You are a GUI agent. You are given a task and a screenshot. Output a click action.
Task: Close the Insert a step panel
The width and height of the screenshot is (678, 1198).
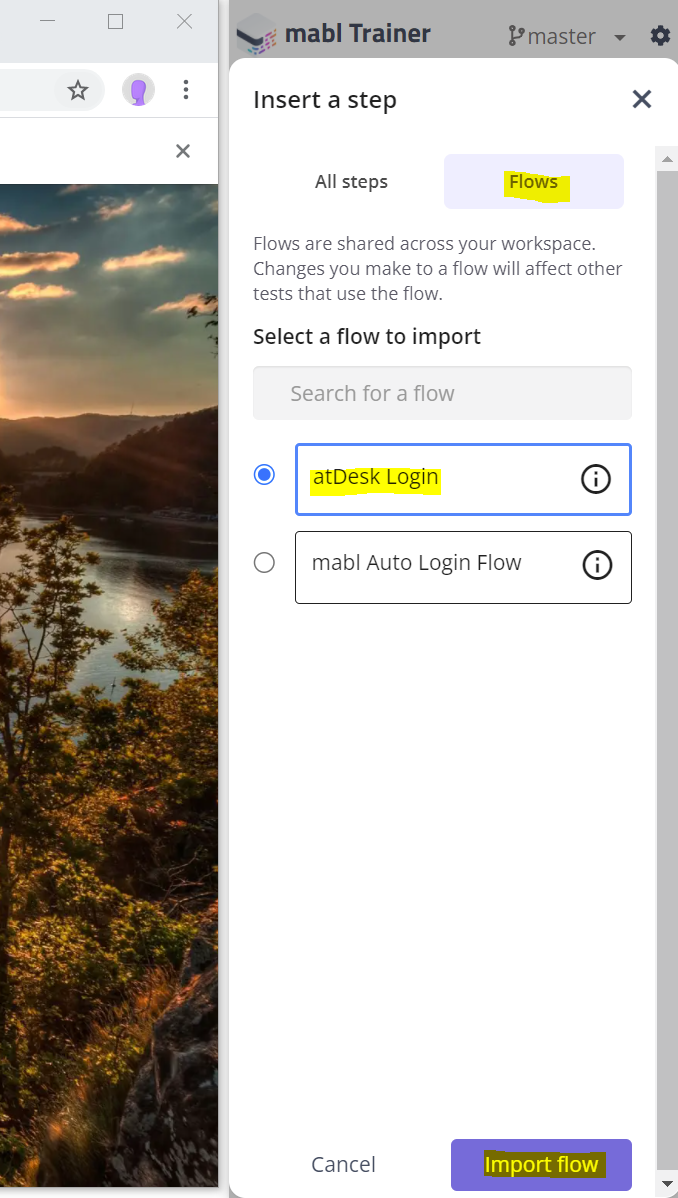641,99
